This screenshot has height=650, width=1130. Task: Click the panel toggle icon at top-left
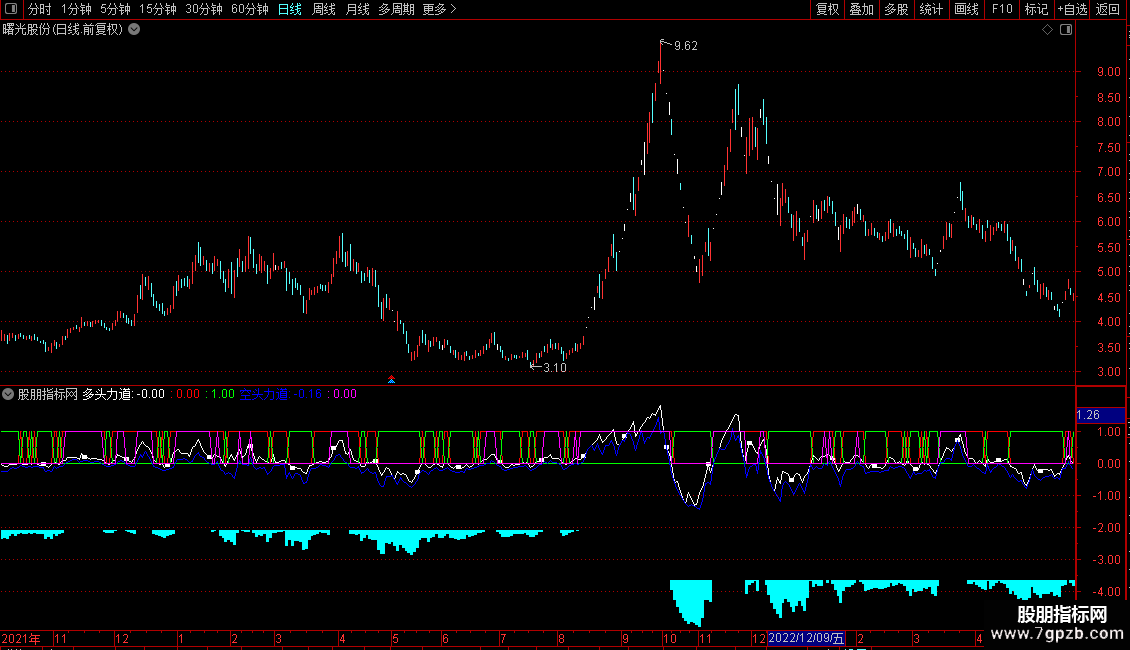tap(11, 9)
